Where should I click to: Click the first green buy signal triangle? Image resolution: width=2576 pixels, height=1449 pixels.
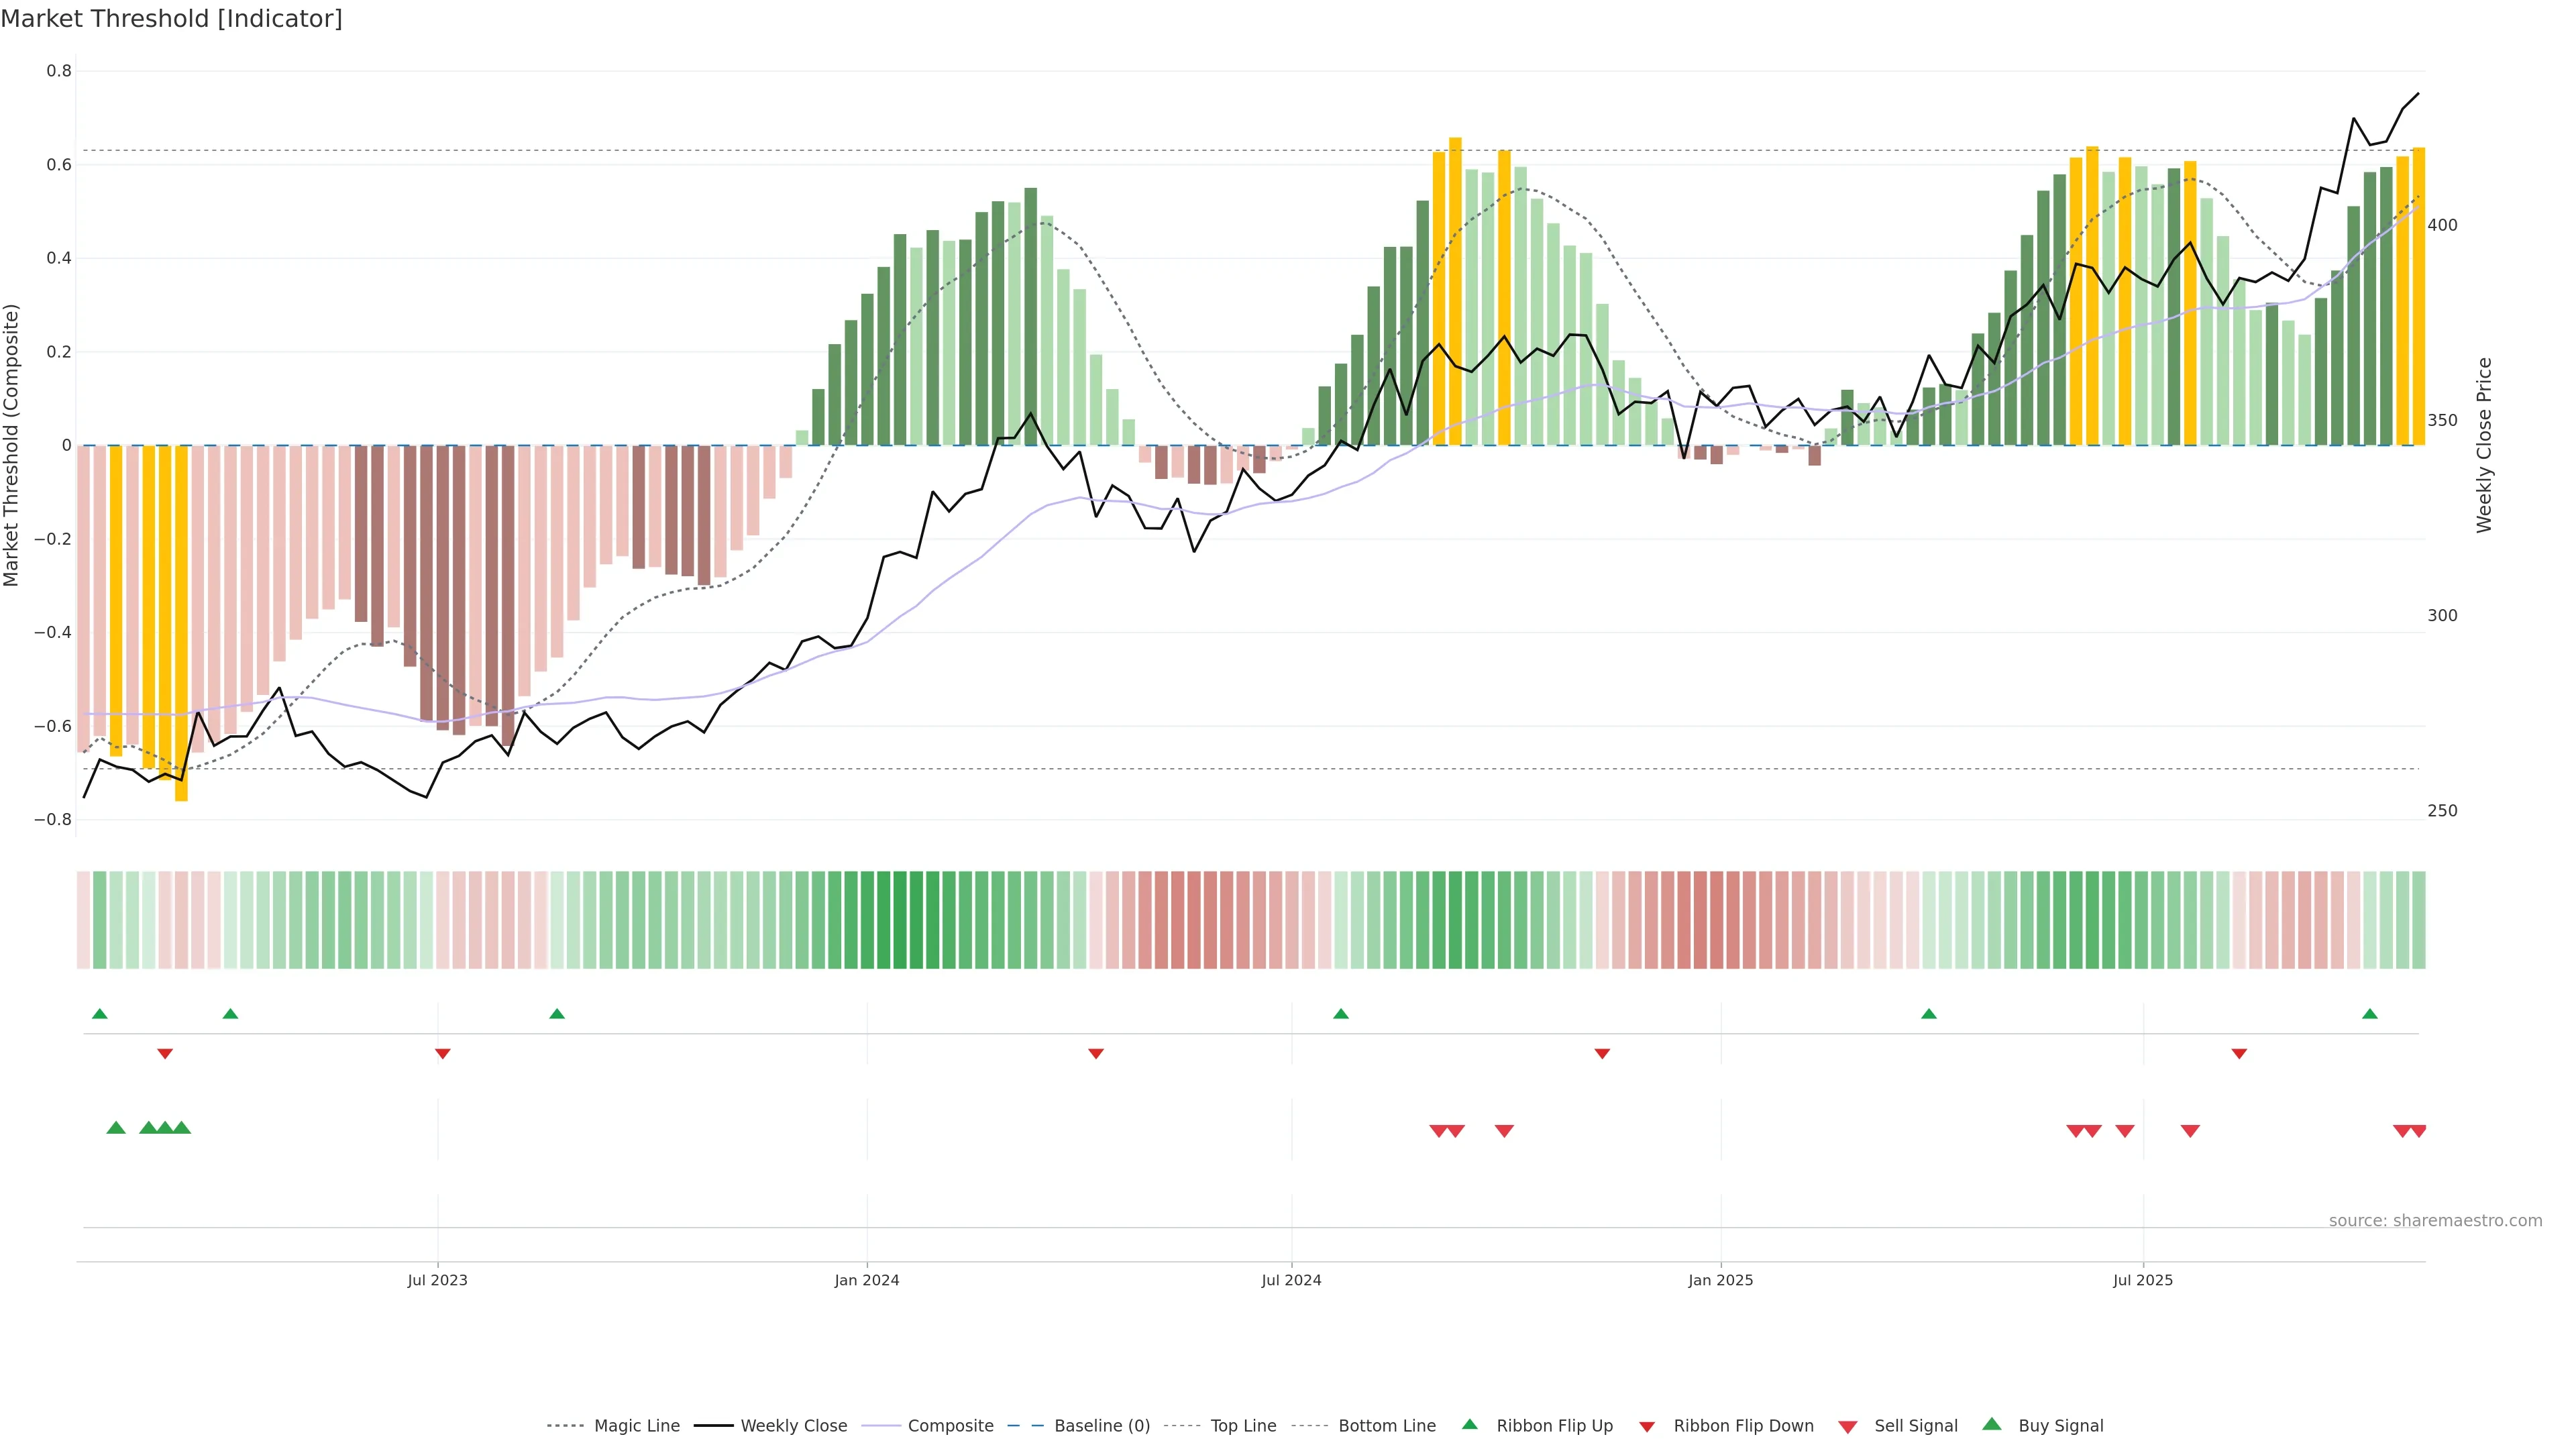tap(116, 1128)
